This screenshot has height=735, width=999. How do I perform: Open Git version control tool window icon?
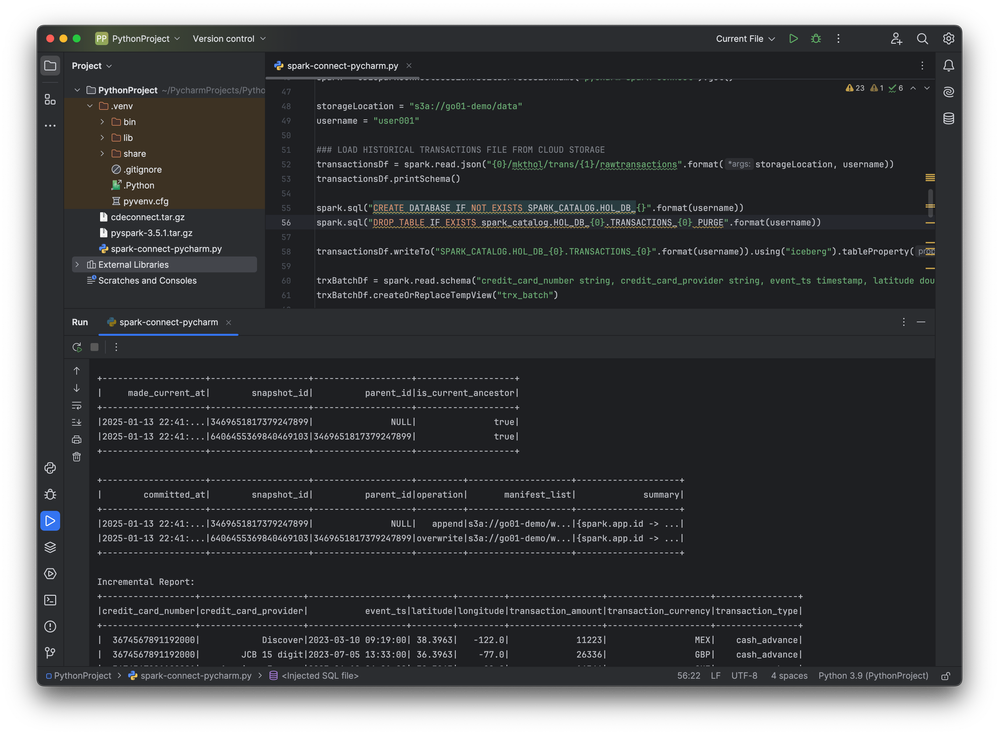point(50,653)
